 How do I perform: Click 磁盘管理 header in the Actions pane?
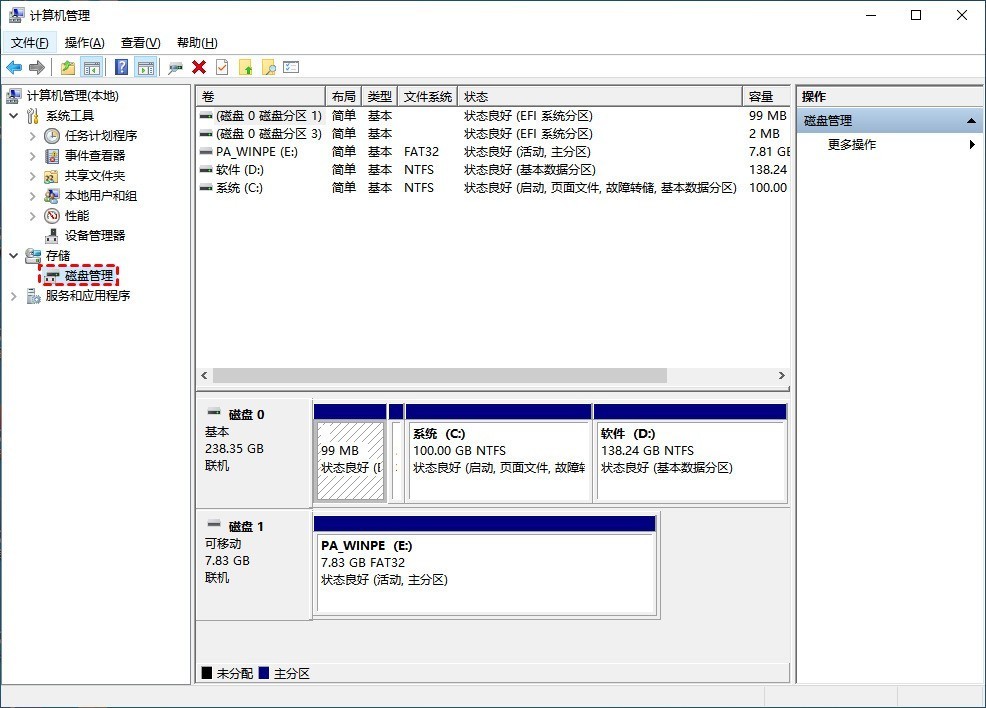(x=829, y=120)
